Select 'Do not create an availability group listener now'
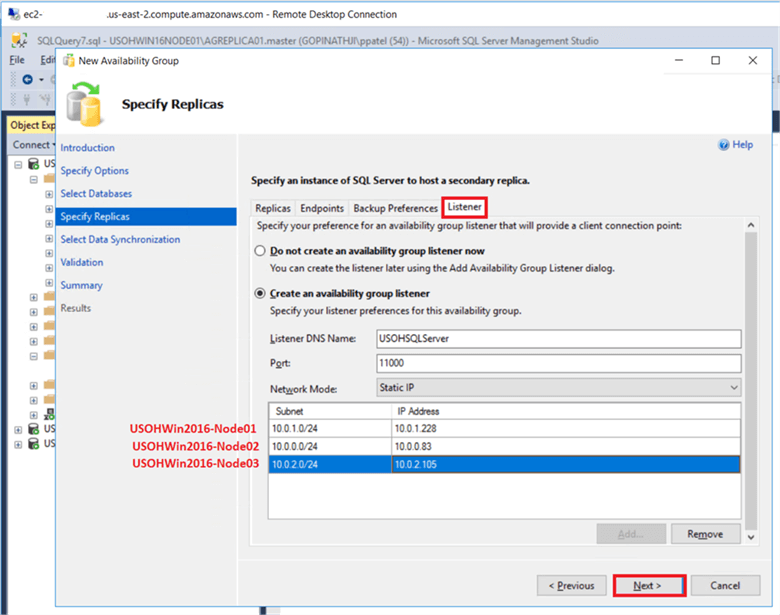The width and height of the screenshot is (780, 615). (x=260, y=251)
